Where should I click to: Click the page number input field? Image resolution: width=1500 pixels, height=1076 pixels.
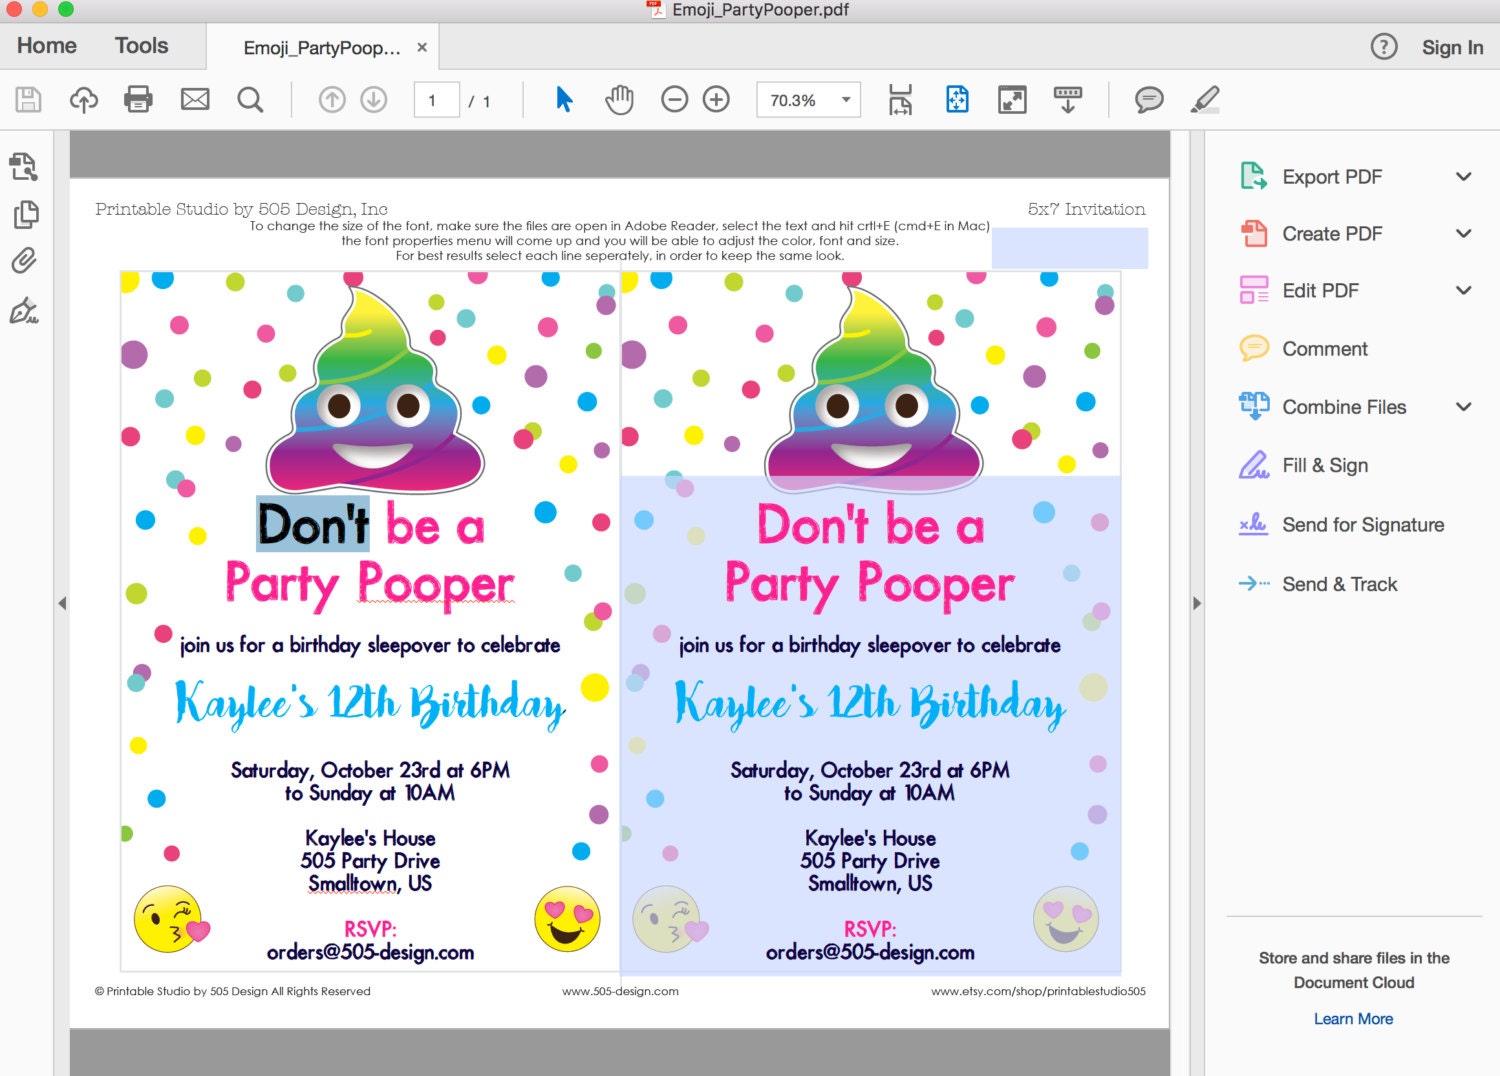tap(436, 99)
